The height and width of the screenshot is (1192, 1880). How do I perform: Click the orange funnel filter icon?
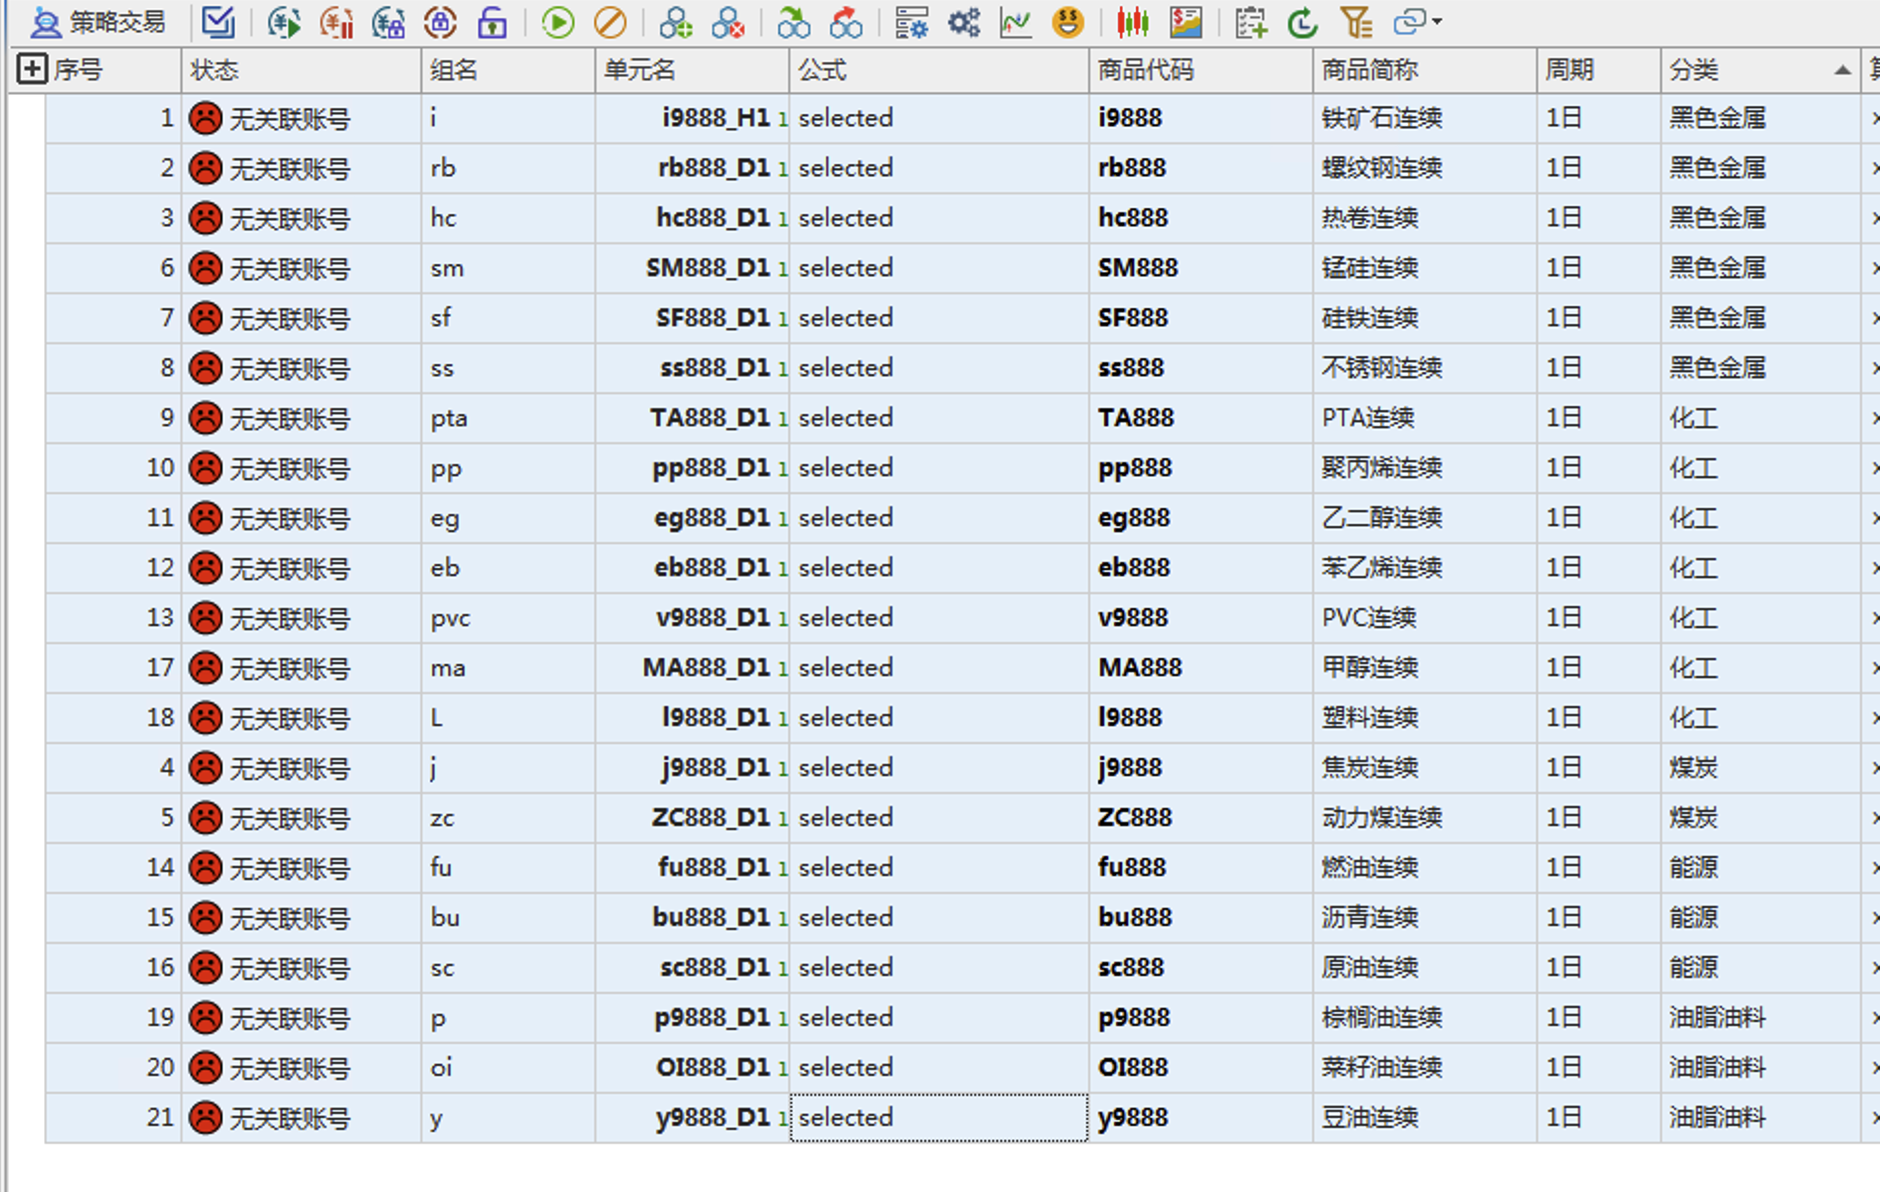(1355, 21)
